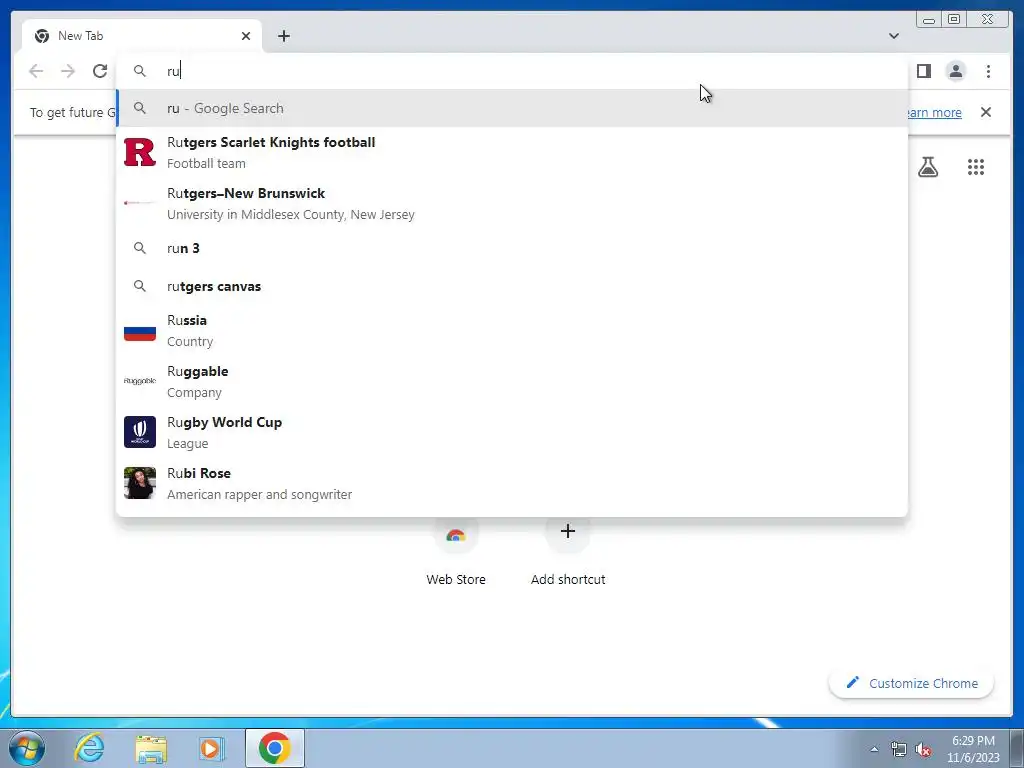Image resolution: width=1024 pixels, height=768 pixels.
Task: Click the network tray icon
Action: pyautogui.click(x=899, y=749)
